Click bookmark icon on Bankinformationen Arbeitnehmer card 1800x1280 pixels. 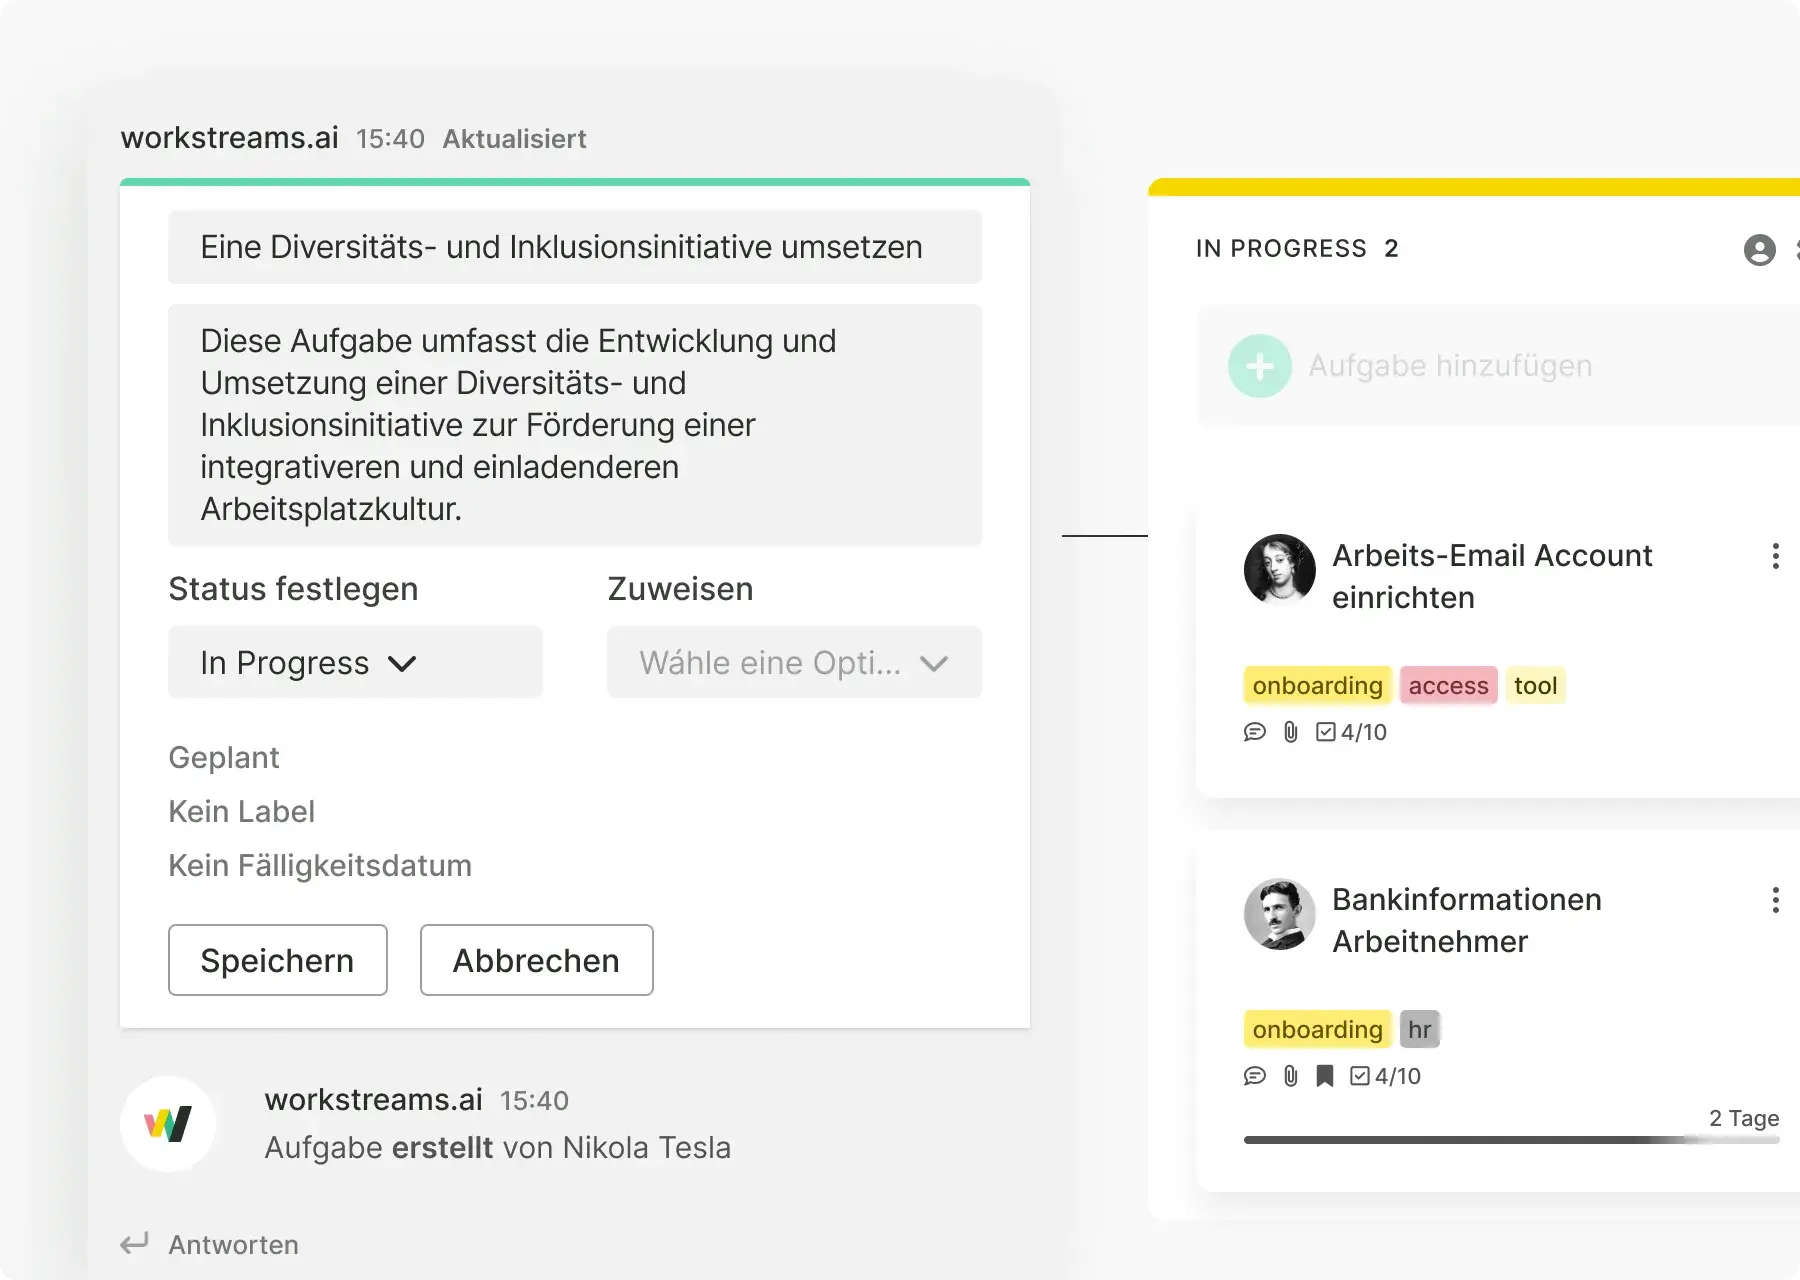coord(1325,1076)
